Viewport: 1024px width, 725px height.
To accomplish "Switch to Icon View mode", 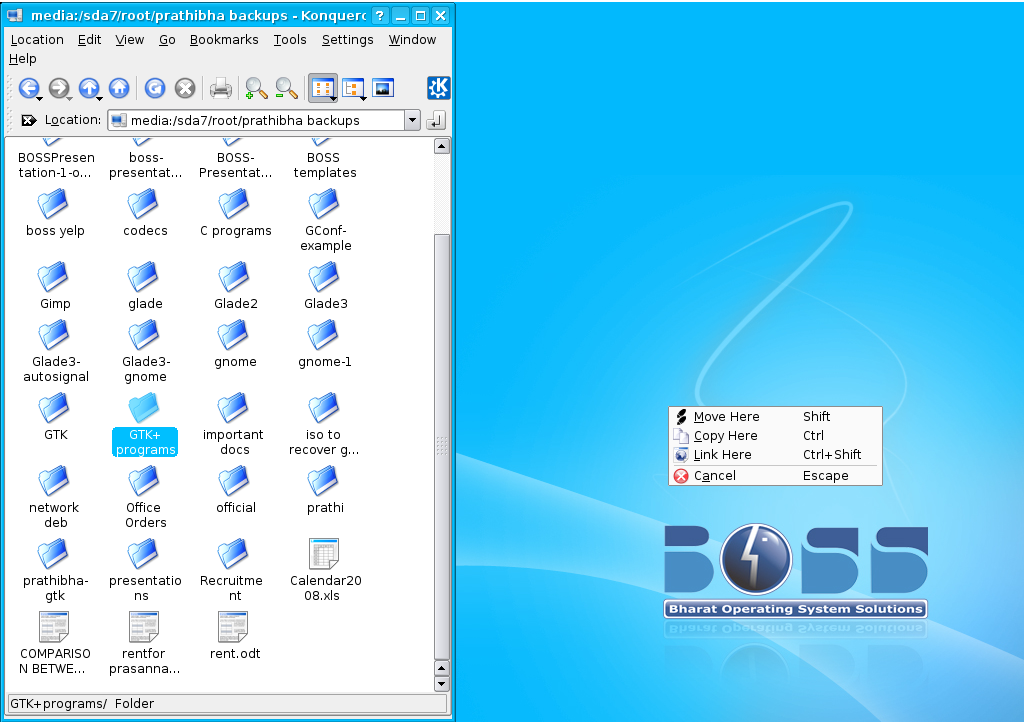I will 322,88.
